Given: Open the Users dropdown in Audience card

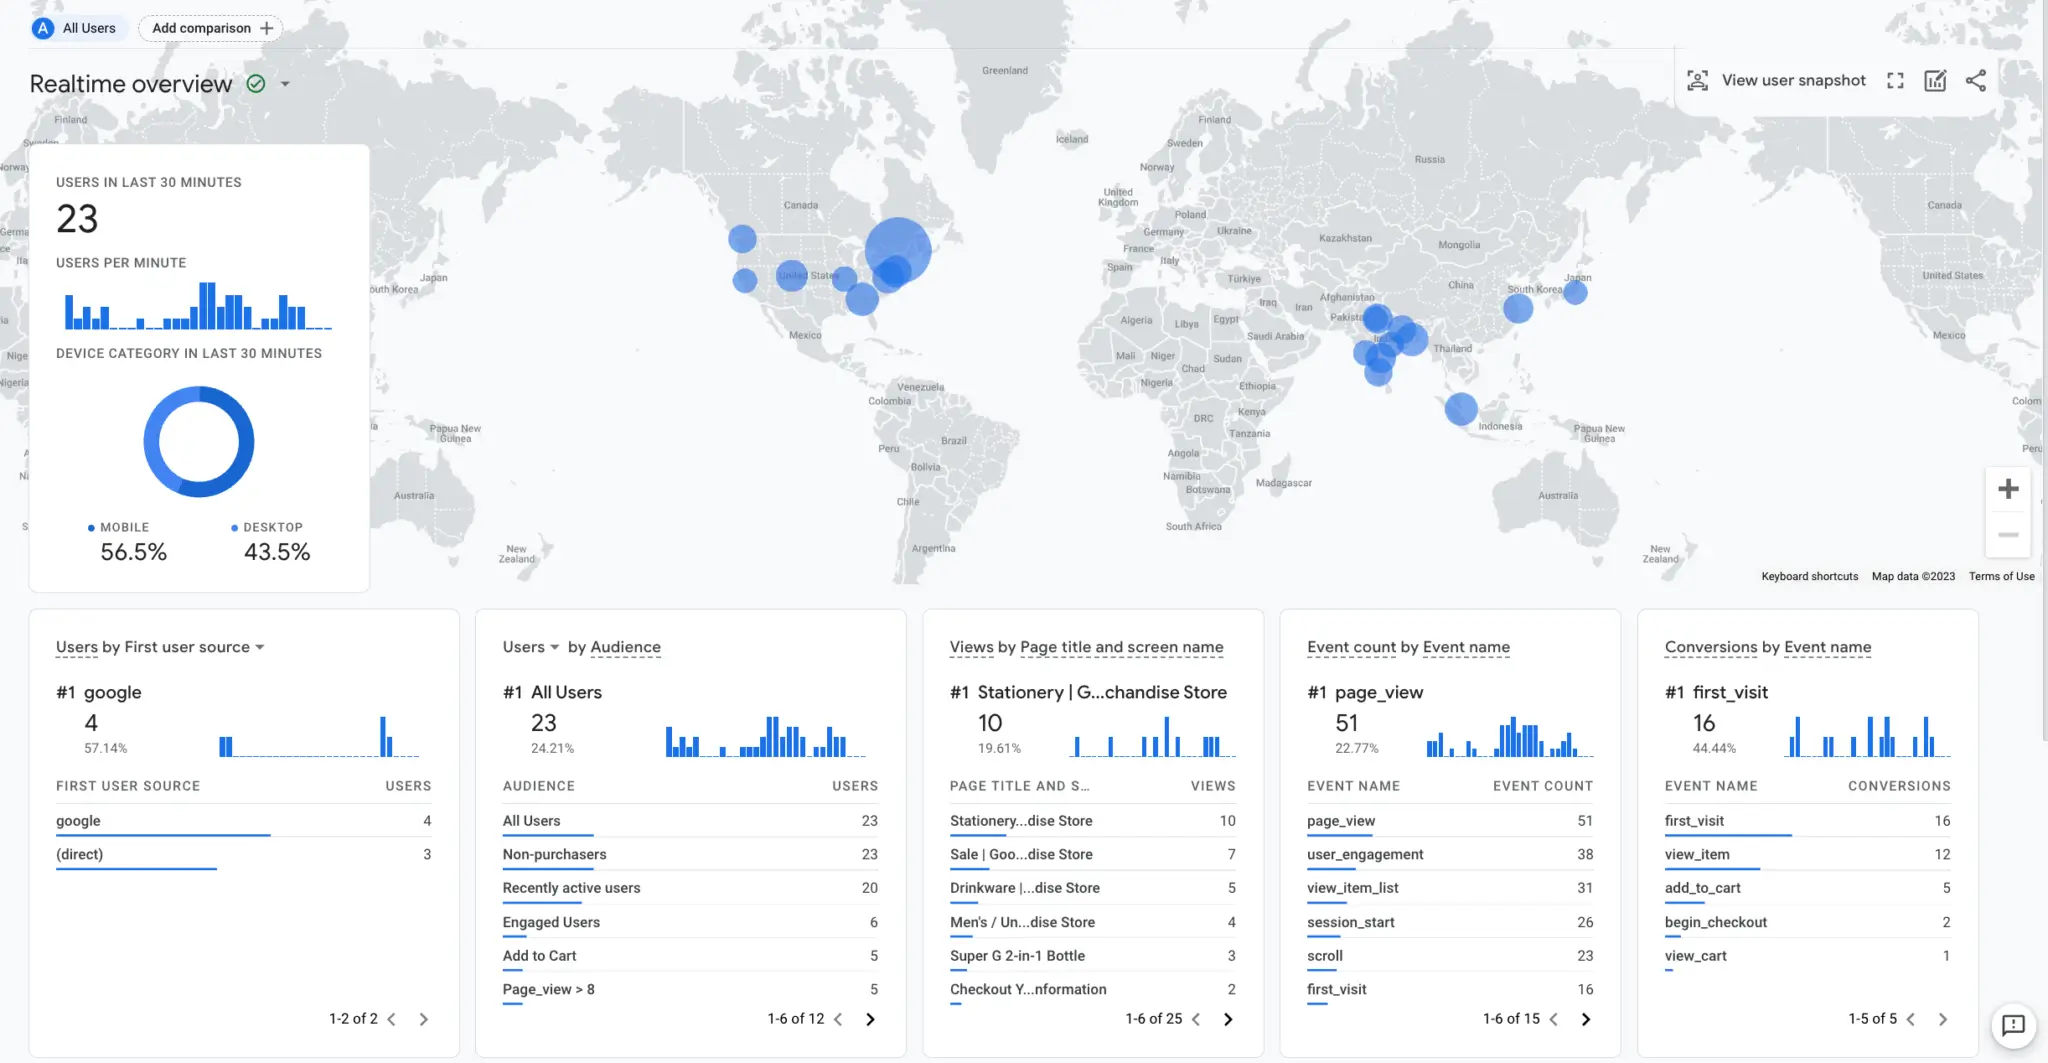Looking at the screenshot, I should click(531, 646).
